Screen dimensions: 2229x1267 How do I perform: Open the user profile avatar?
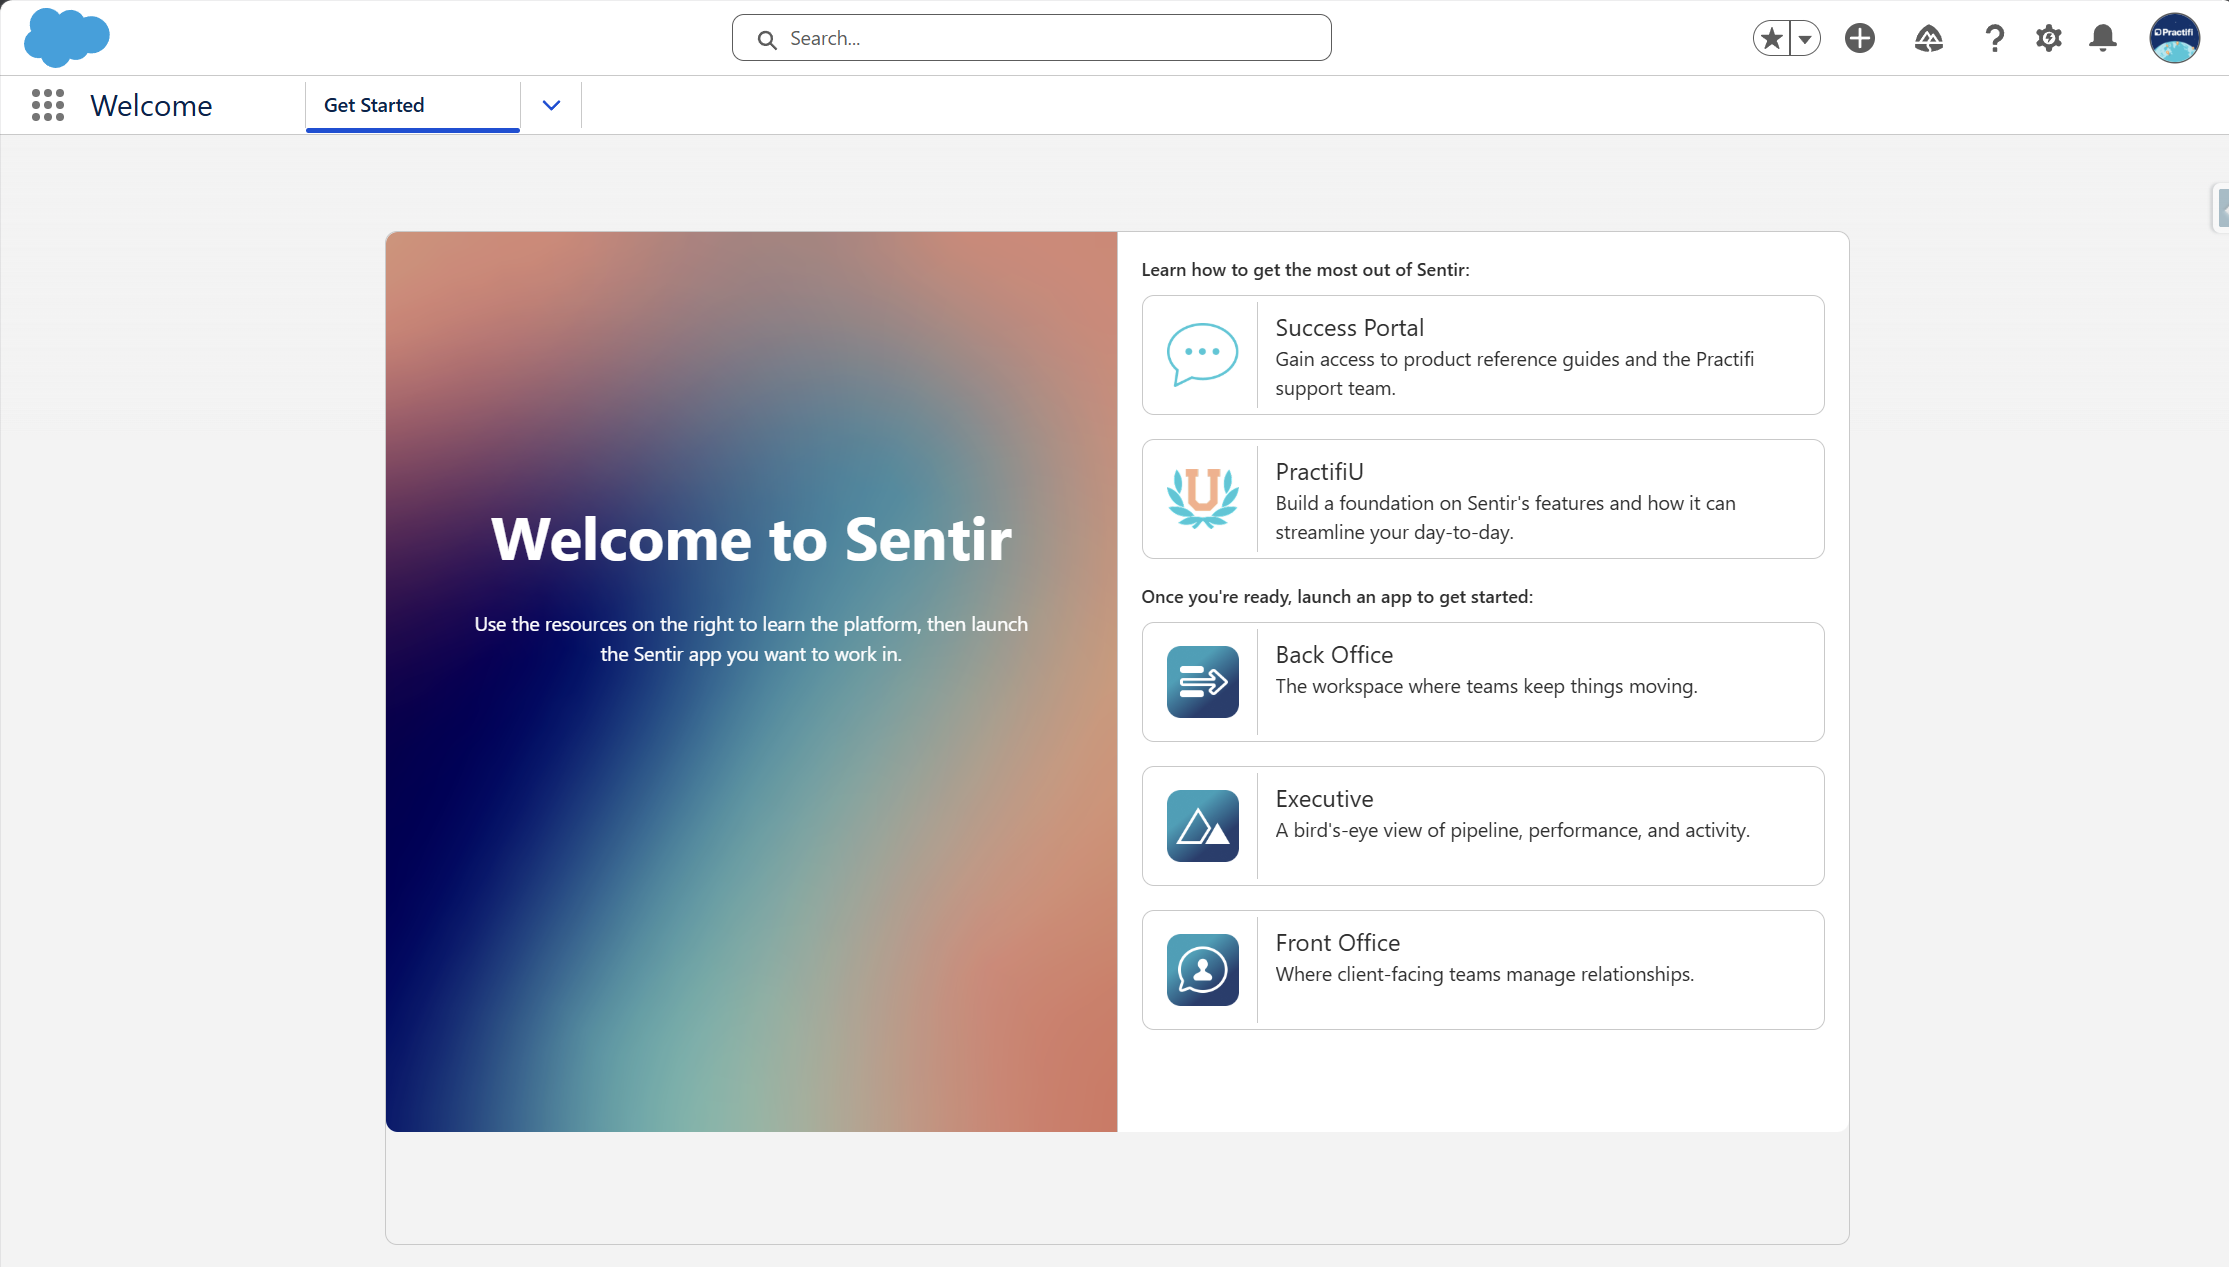2174,38
